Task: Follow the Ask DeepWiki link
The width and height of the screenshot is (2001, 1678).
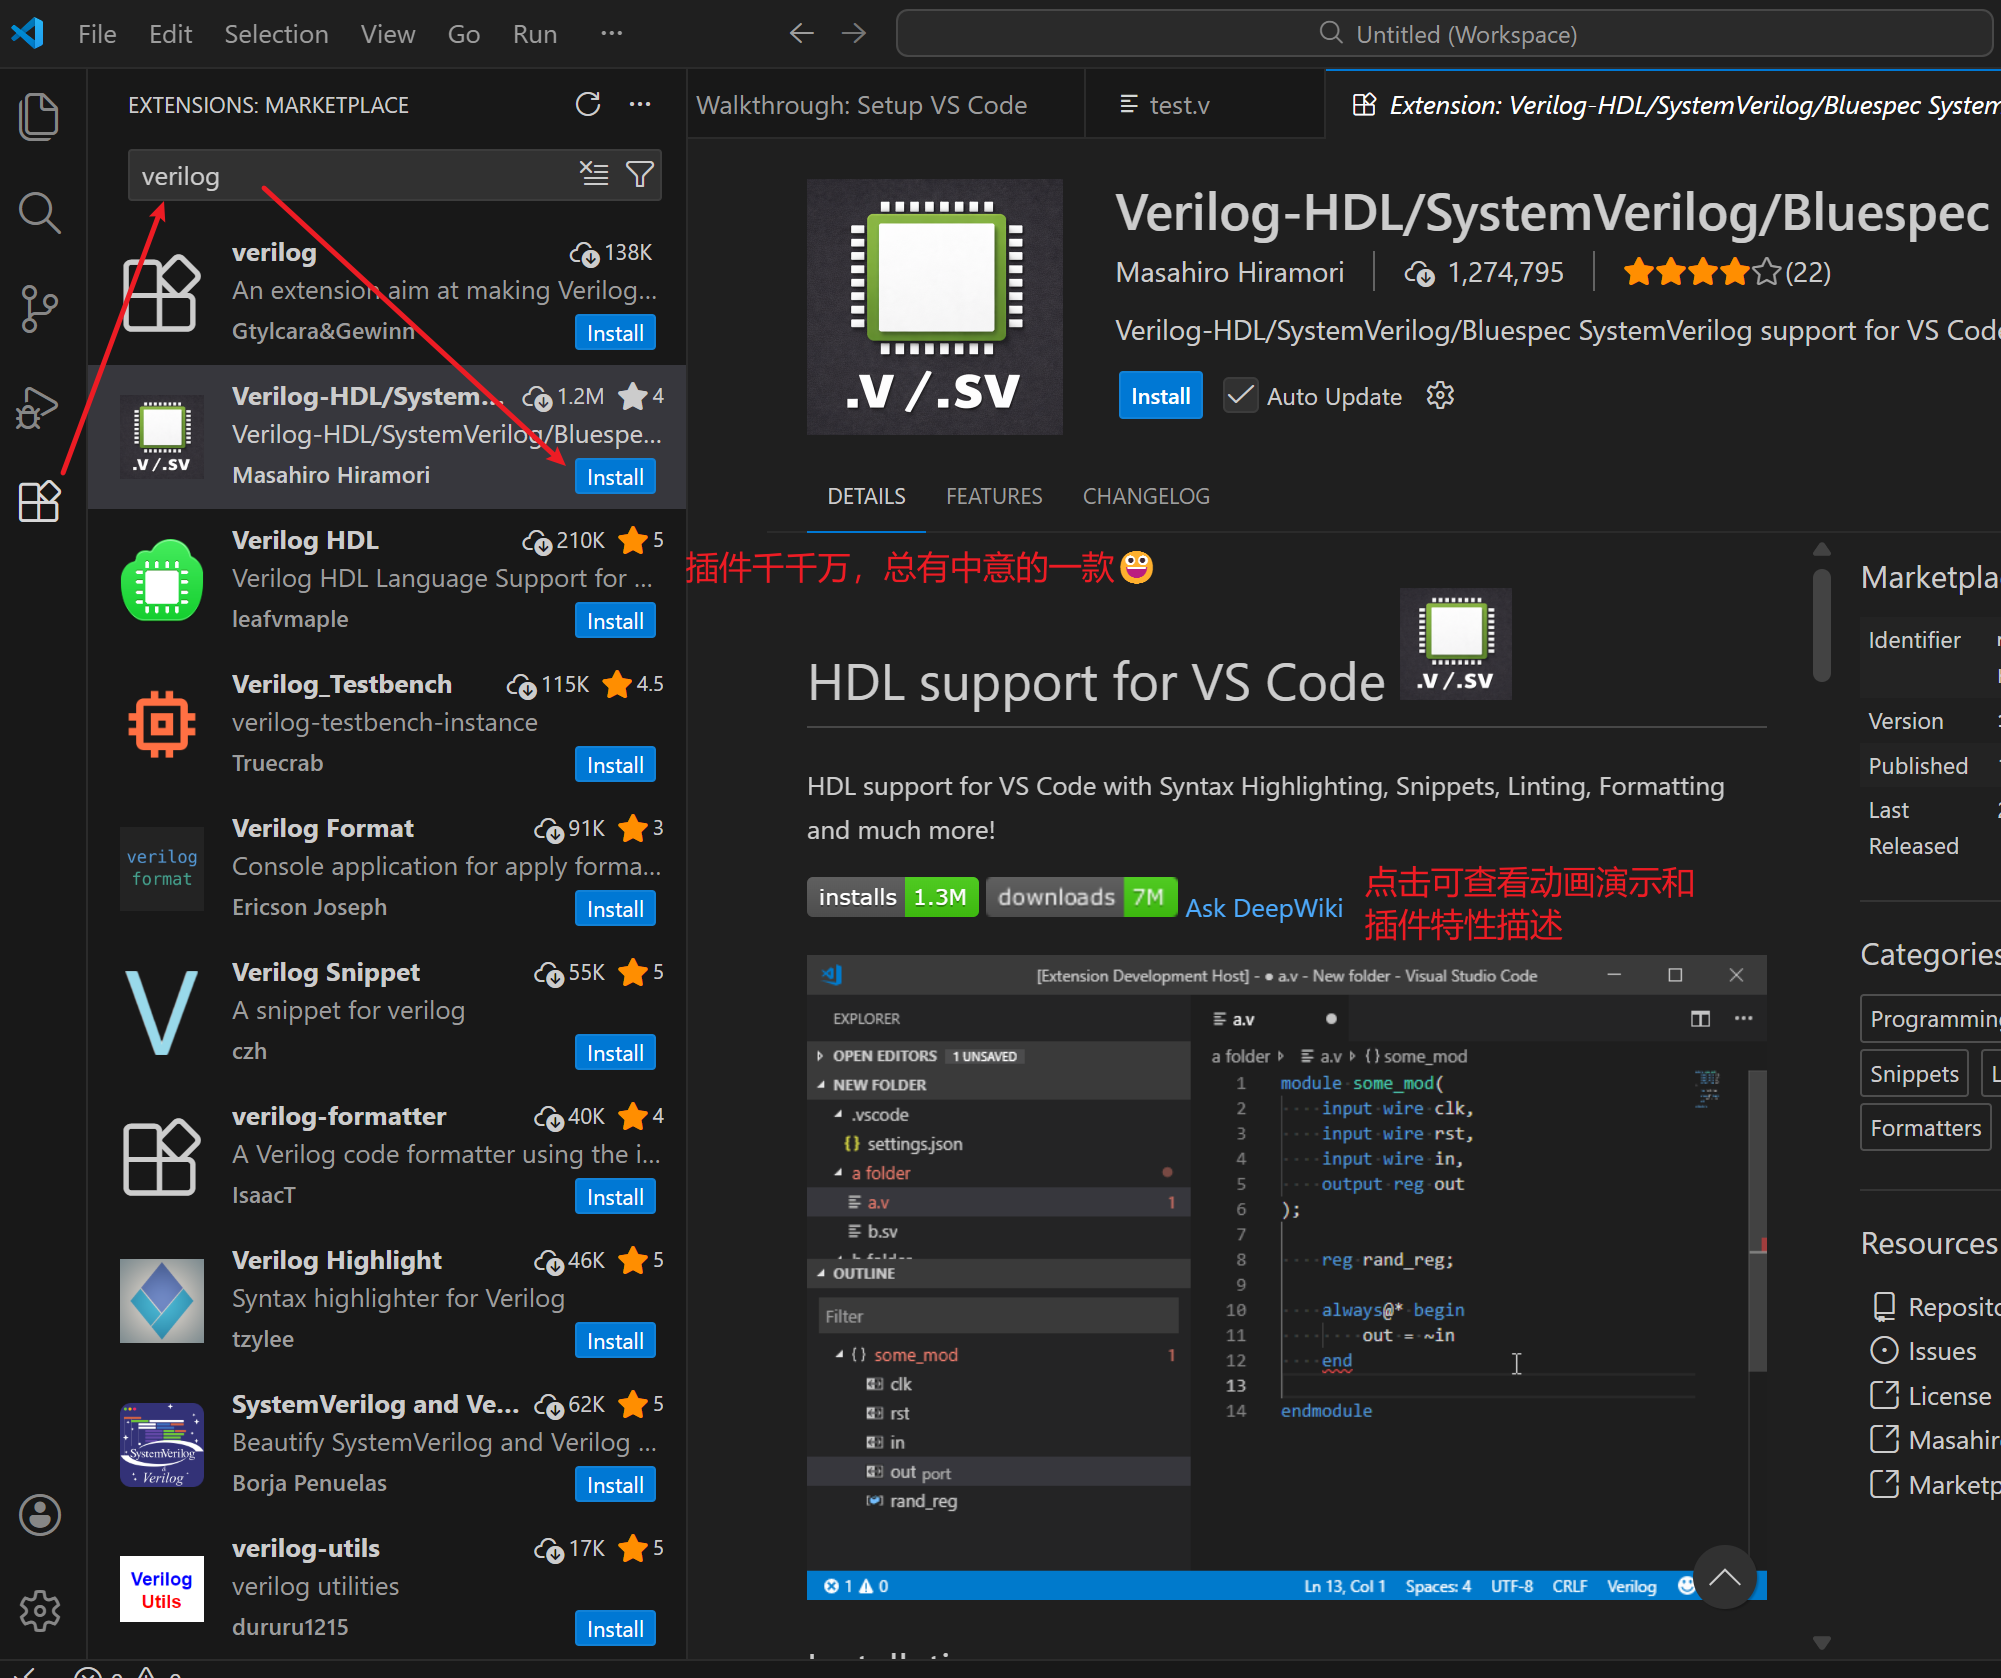Action: [1264, 908]
